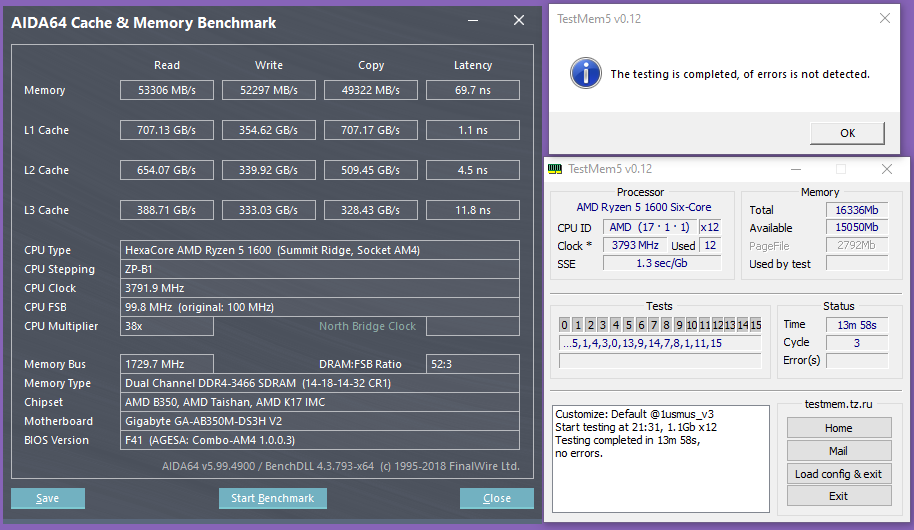Click the empty Used by test field
914x530 pixels.
(857, 264)
